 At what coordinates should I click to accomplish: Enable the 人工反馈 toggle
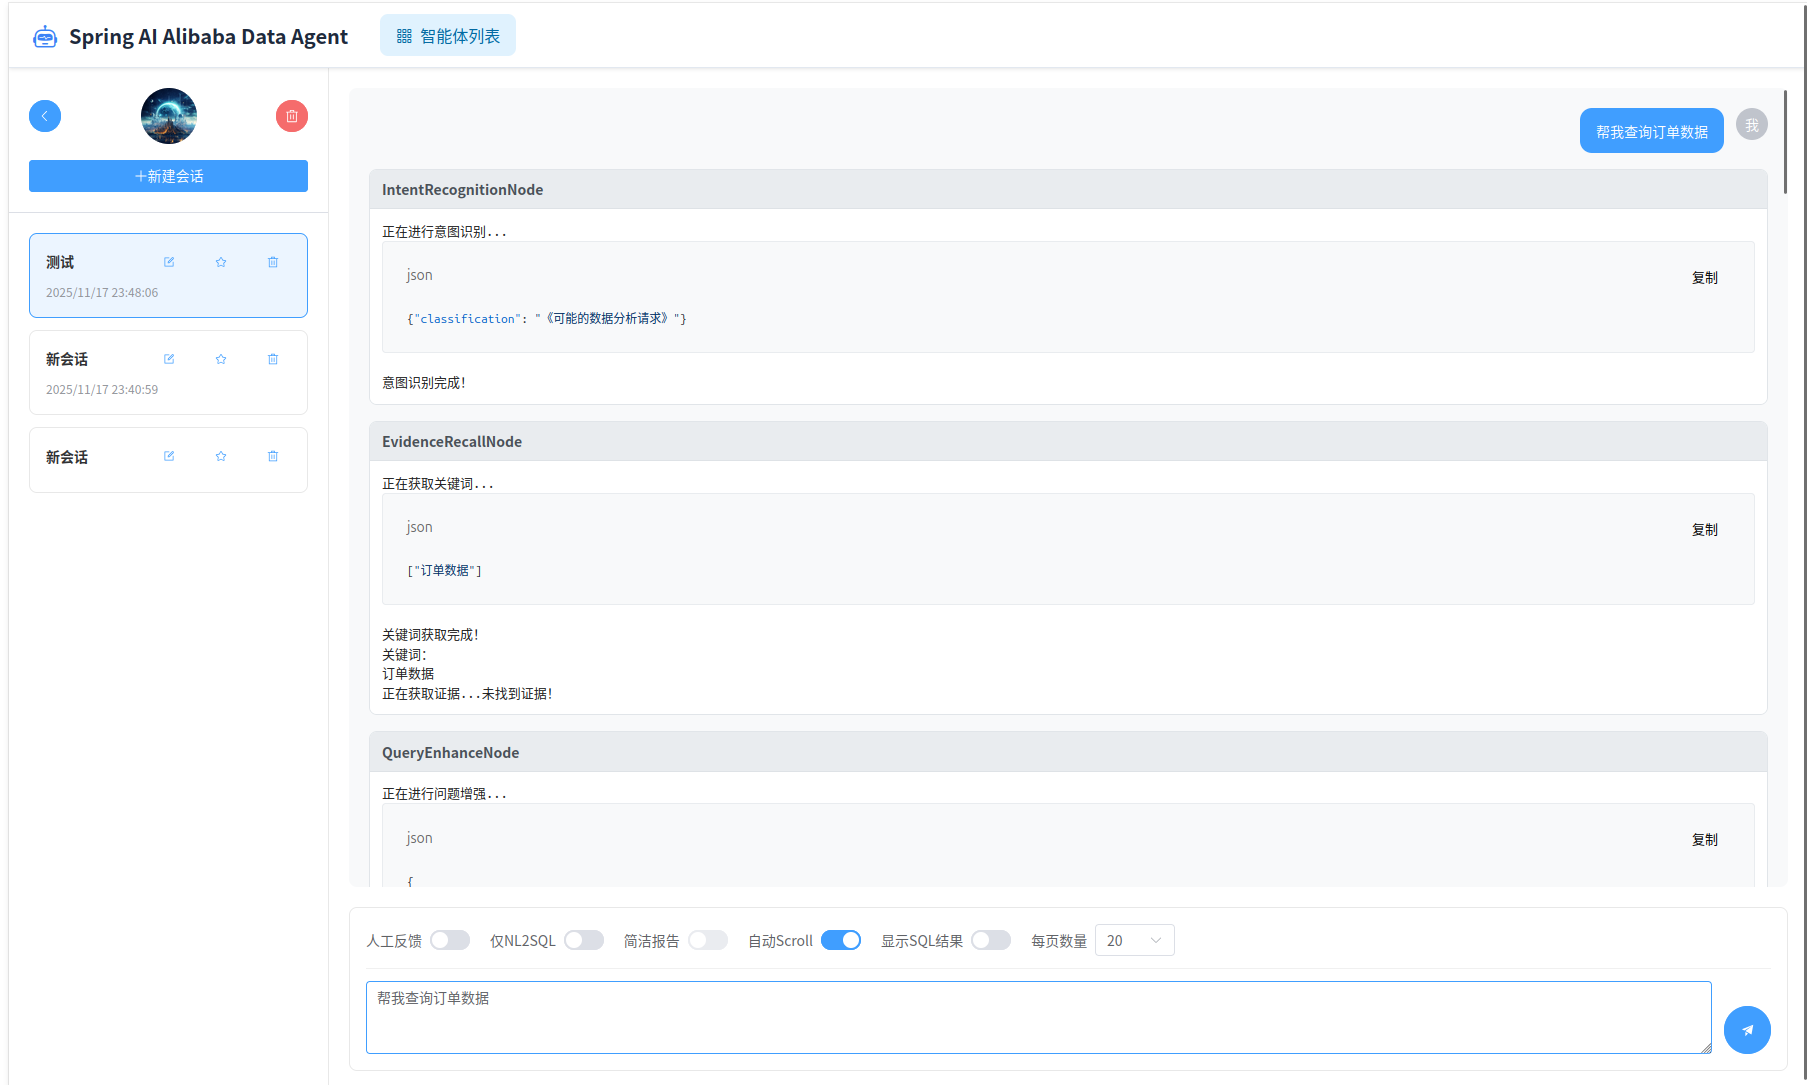pos(450,940)
